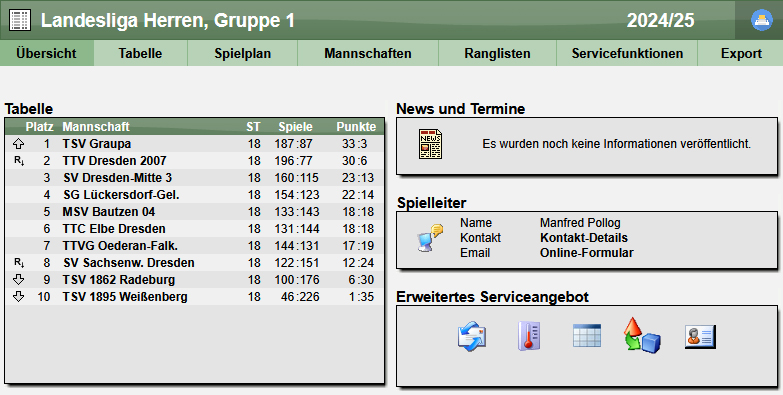
Task: Open the Spielplan tab
Action: point(243,53)
